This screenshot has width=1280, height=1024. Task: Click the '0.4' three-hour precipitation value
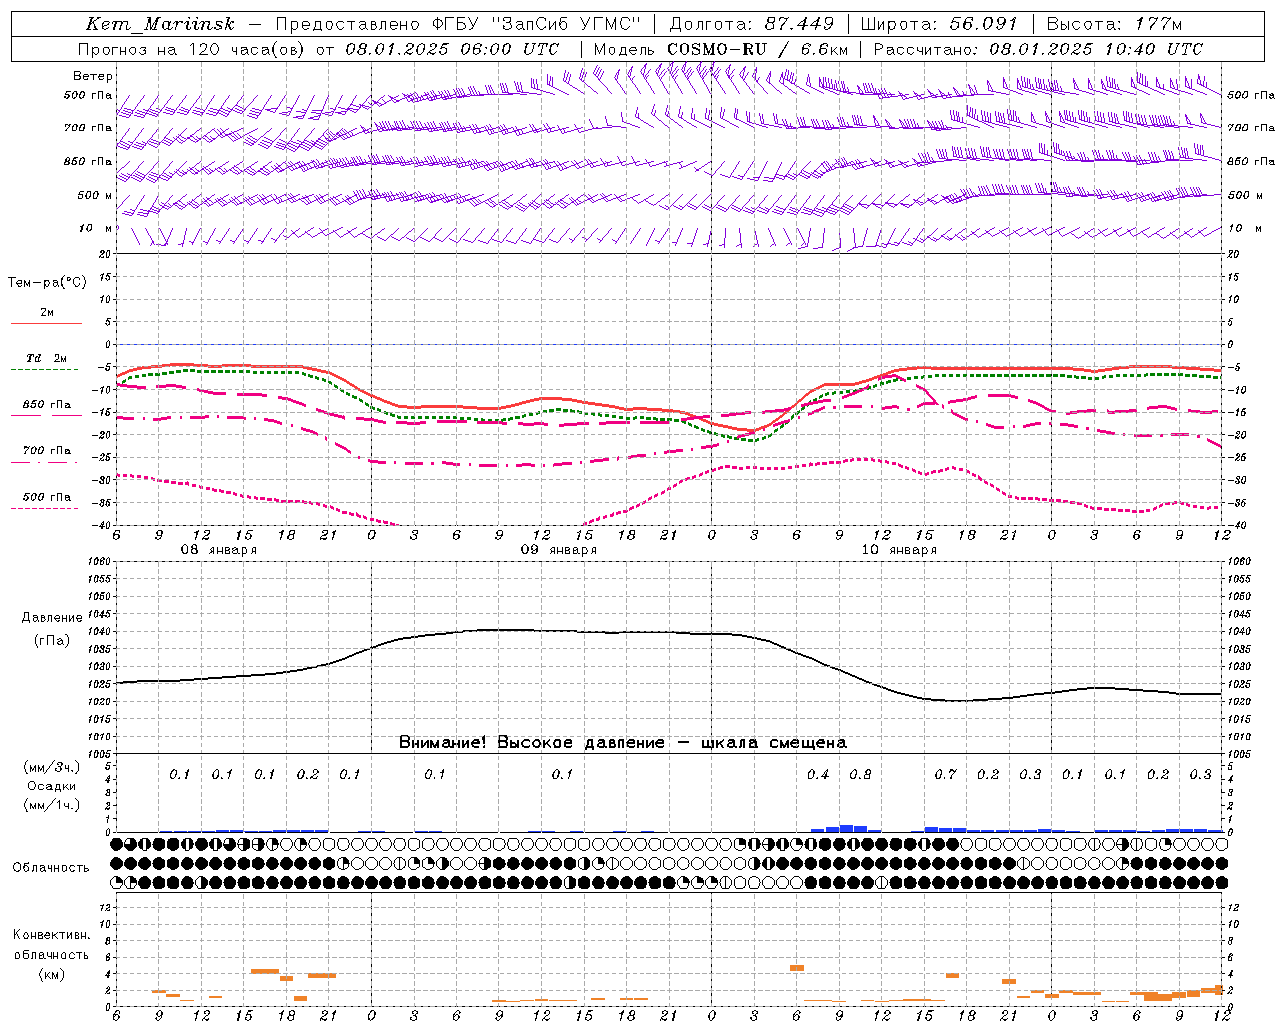pos(818,774)
